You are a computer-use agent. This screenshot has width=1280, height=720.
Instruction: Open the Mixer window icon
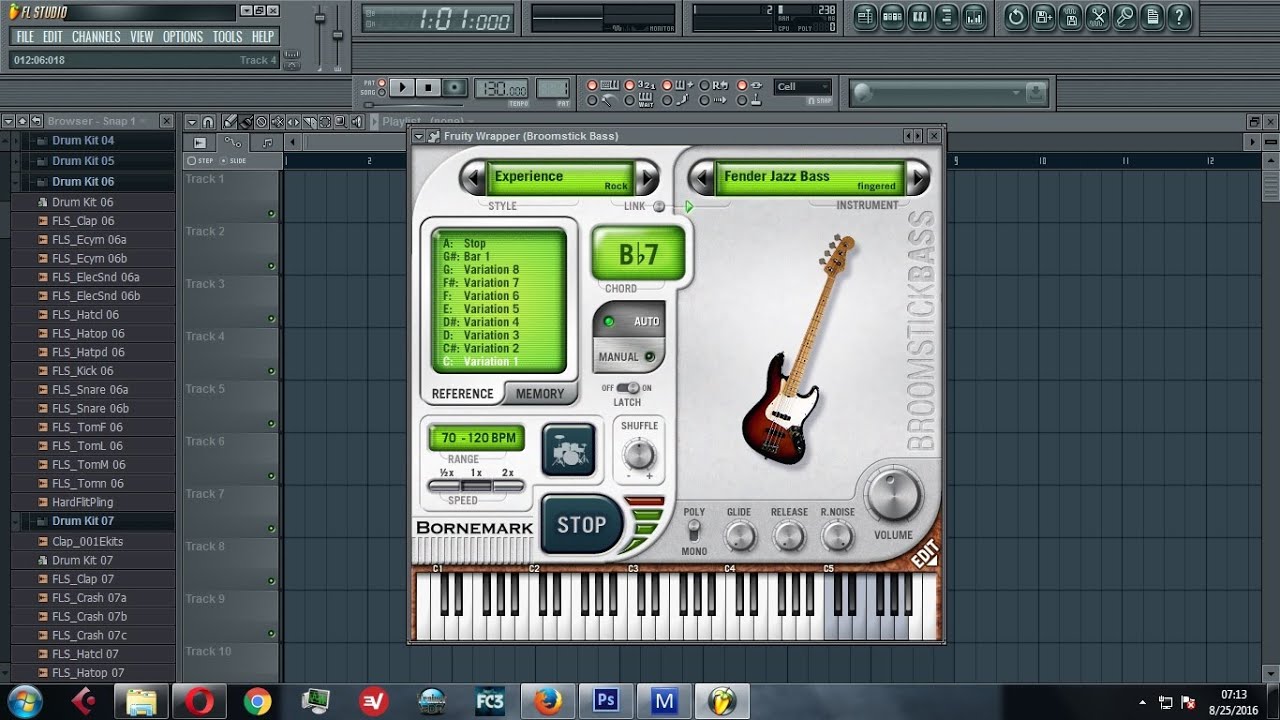click(x=973, y=16)
